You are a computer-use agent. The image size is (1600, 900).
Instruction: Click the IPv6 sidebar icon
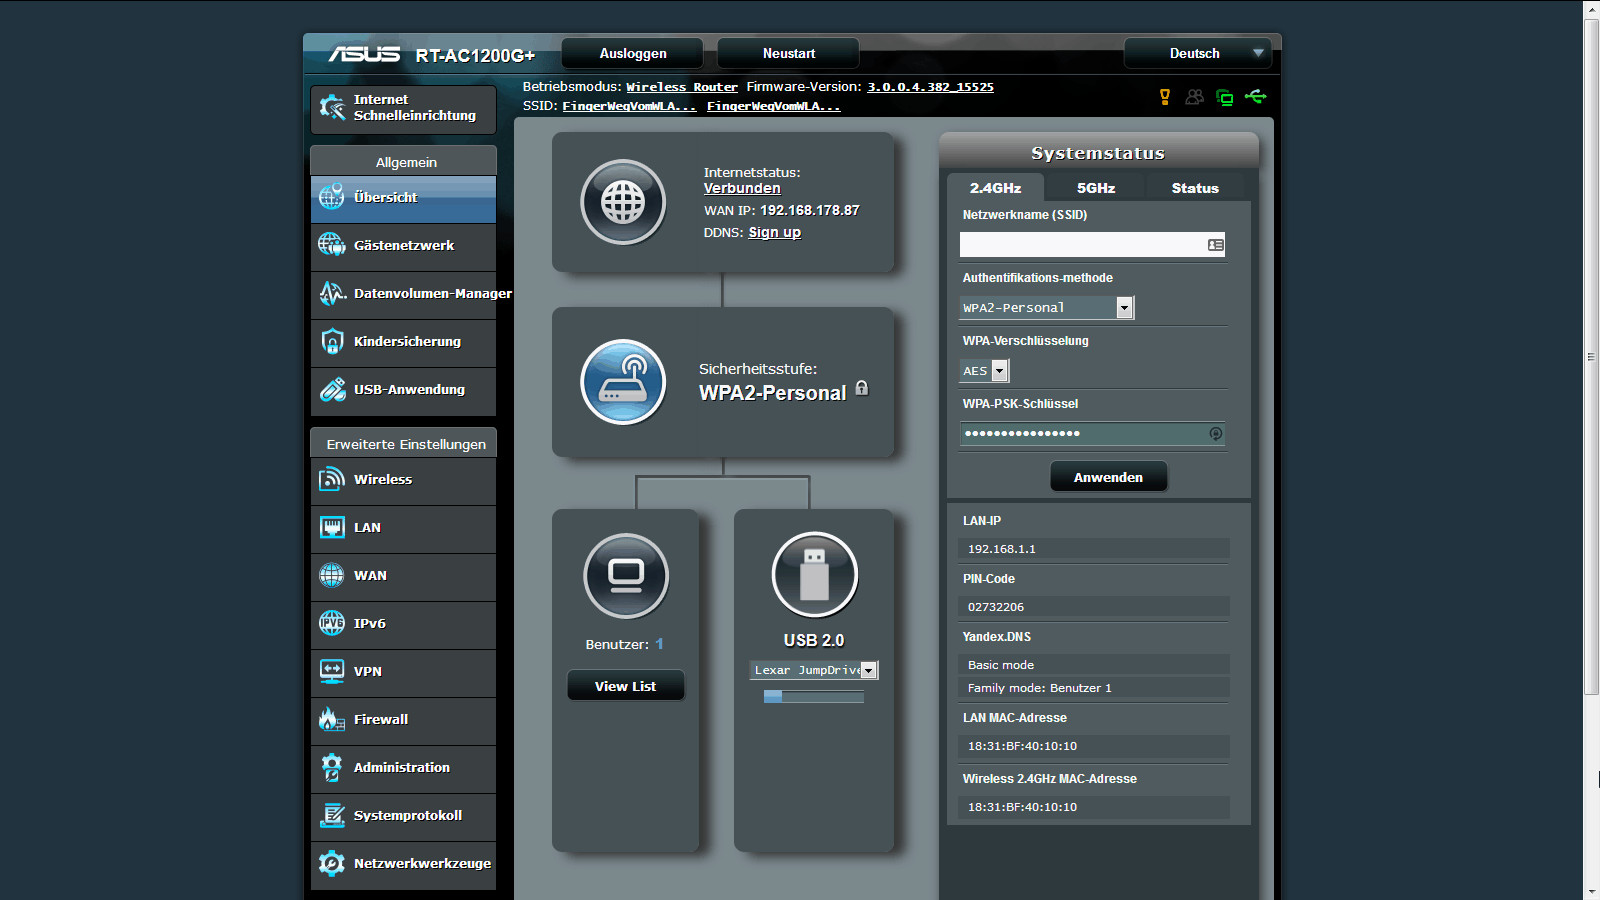[332, 624]
